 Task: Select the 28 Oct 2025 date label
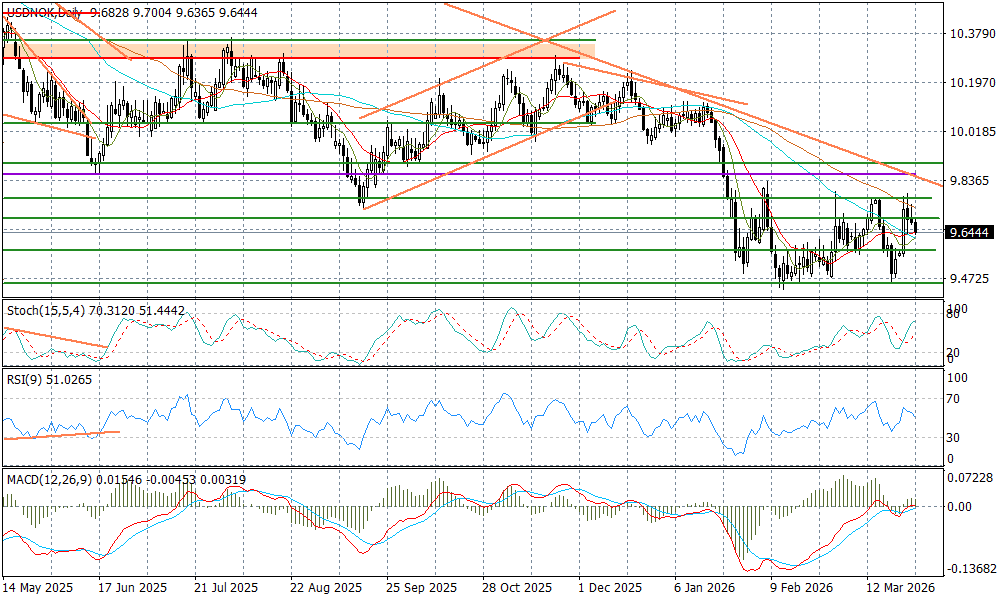coord(517,589)
